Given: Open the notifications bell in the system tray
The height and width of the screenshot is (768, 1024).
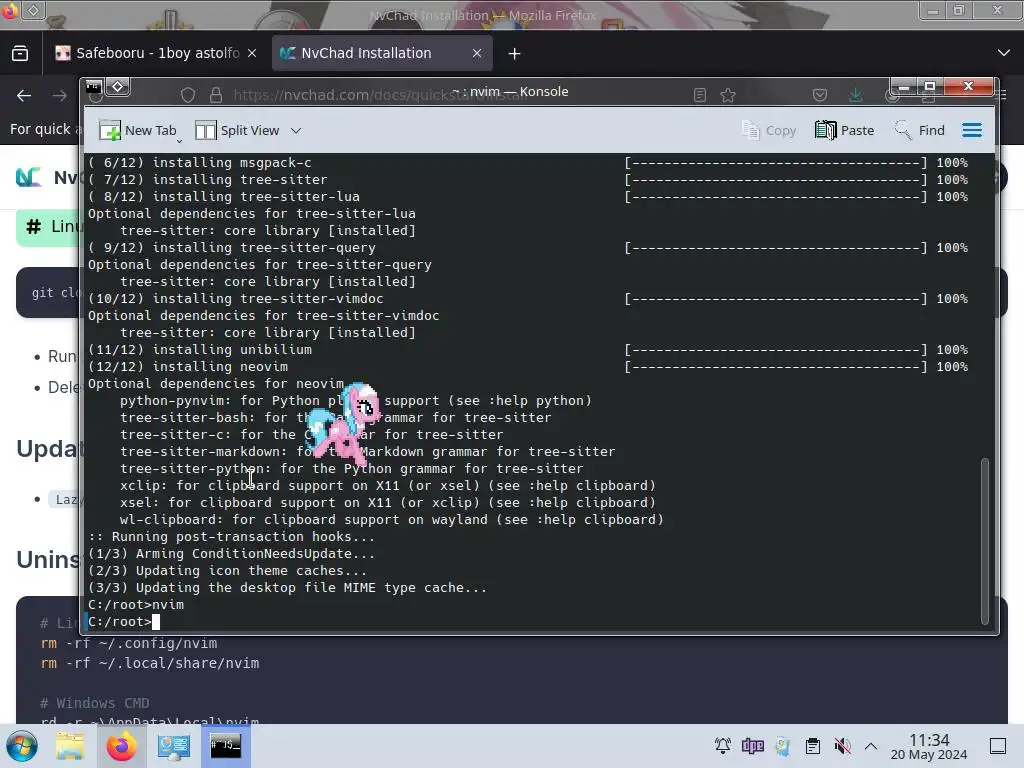Looking at the screenshot, I should pos(722,746).
